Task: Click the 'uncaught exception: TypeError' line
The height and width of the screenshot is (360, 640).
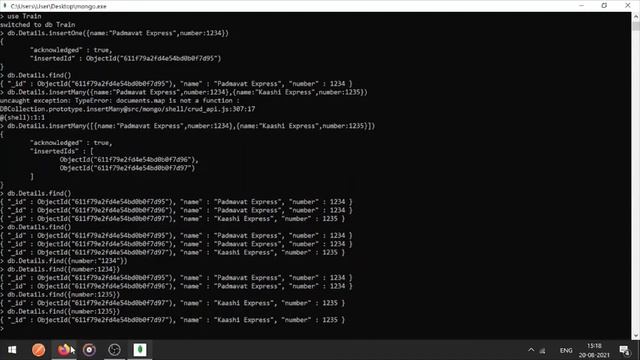Action: click(x=120, y=100)
